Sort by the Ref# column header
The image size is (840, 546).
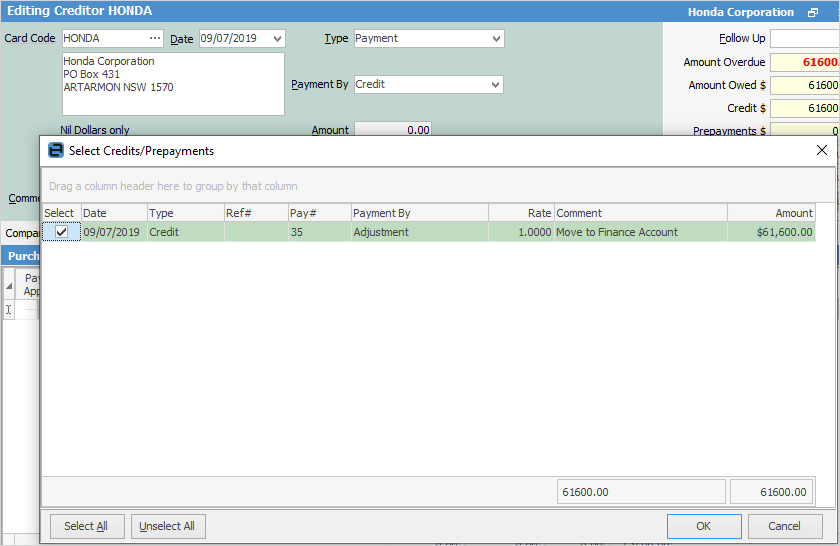(256, 213)
